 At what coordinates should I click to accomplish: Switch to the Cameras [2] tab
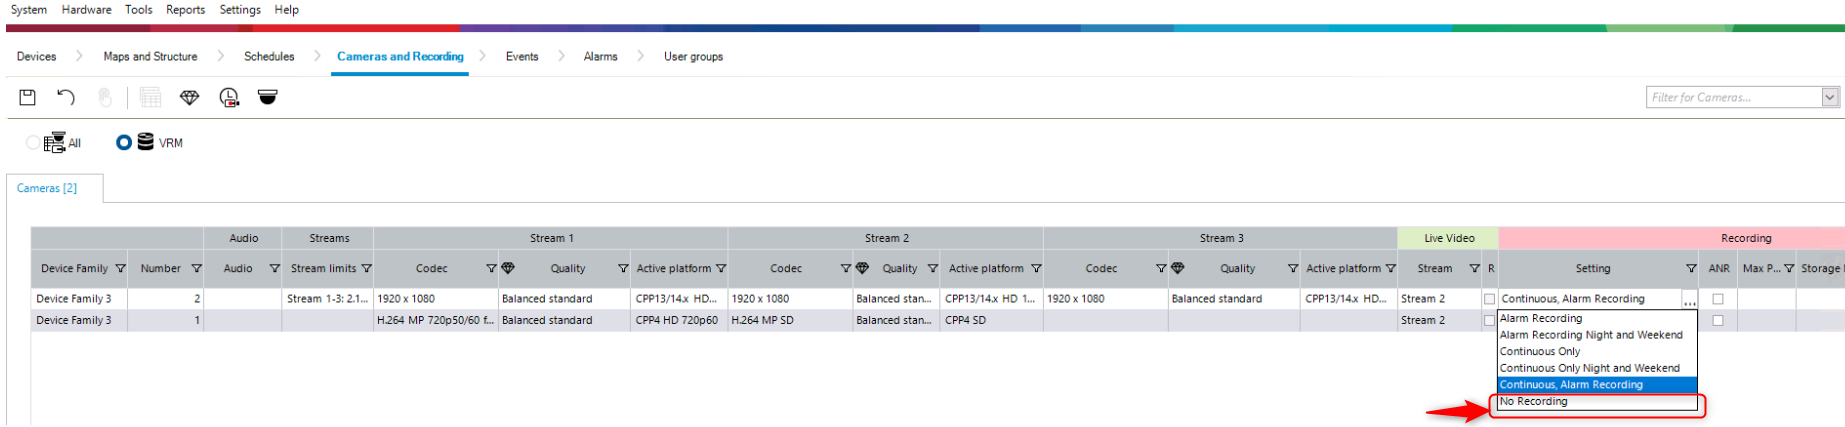tap(47, 188)
